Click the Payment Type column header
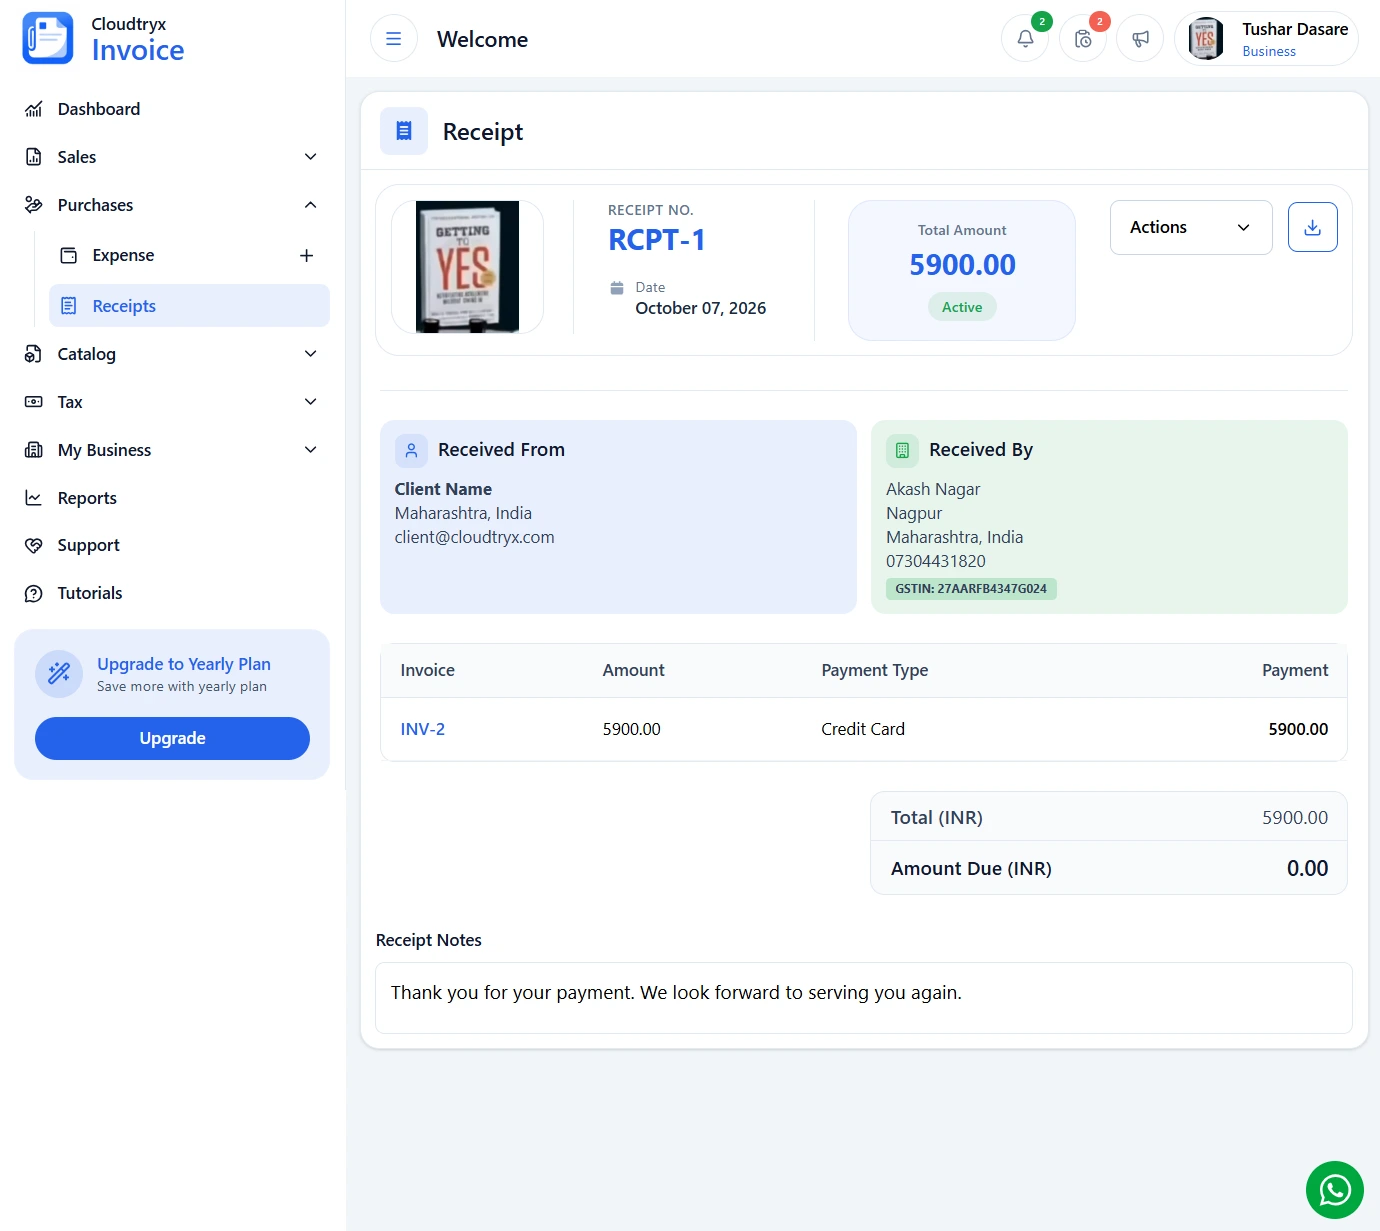The width and height of the screenshot is (1380, 1231). [875, 670]
